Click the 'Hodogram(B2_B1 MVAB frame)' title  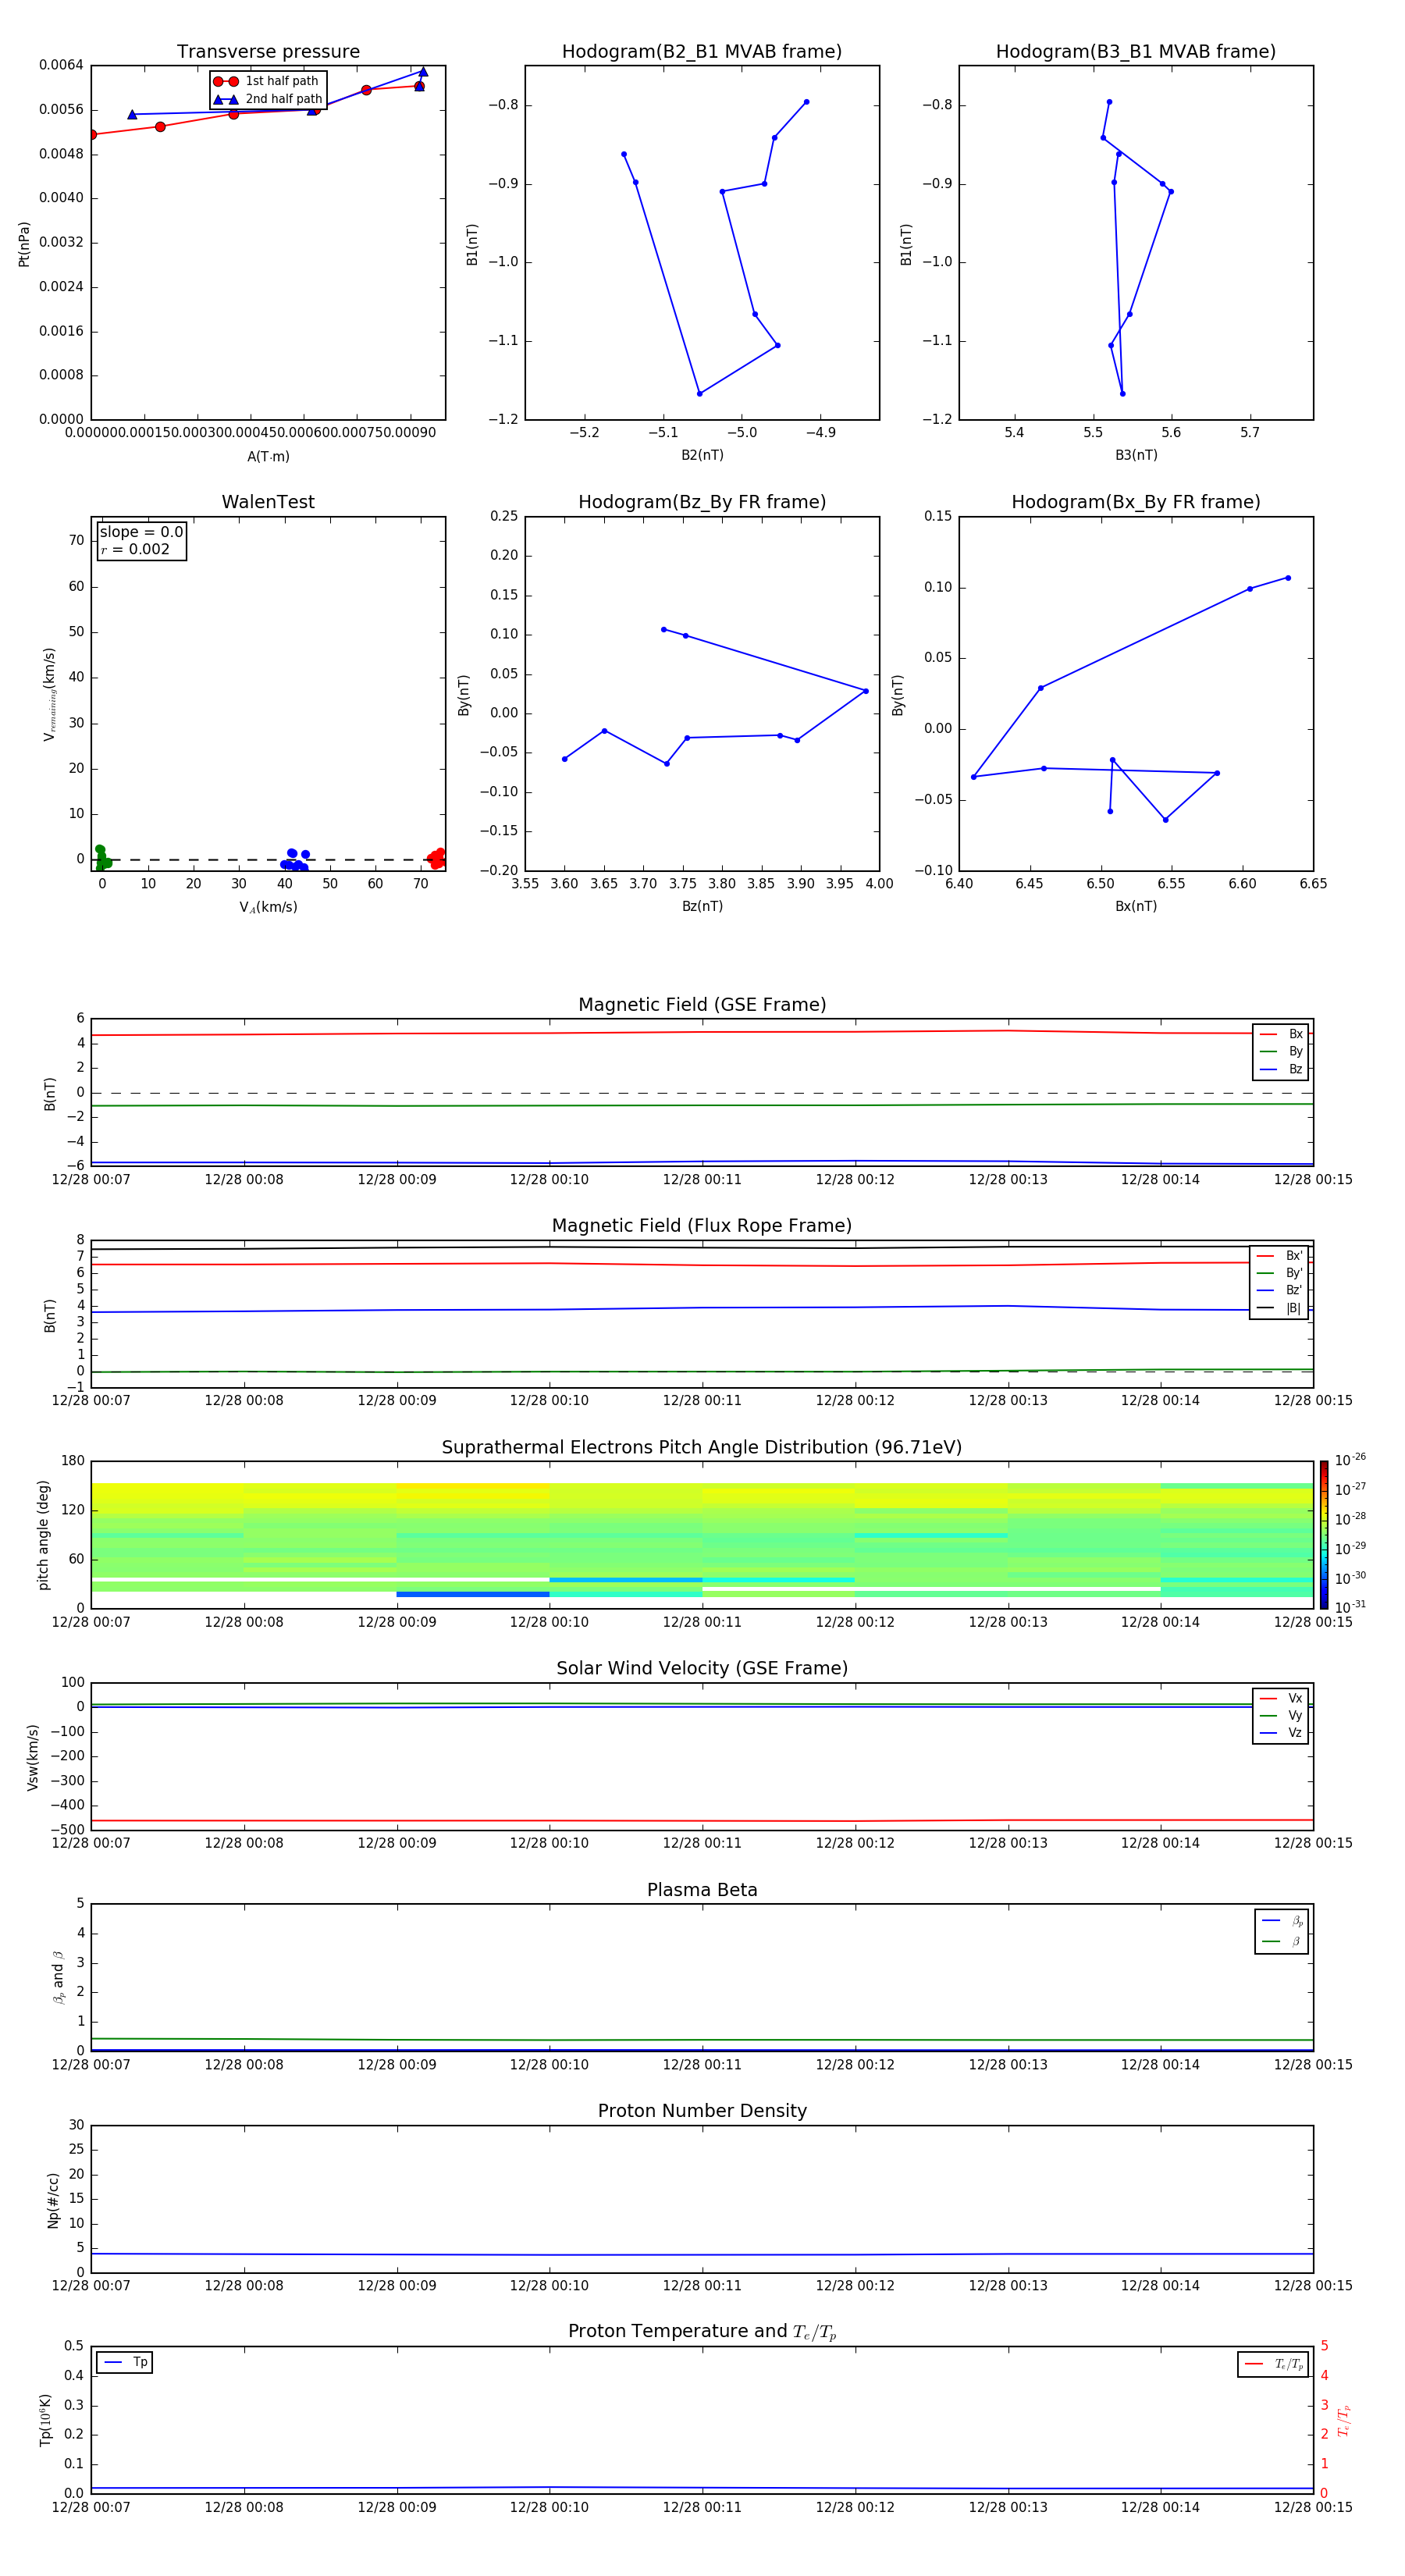[x=702, y=52]
